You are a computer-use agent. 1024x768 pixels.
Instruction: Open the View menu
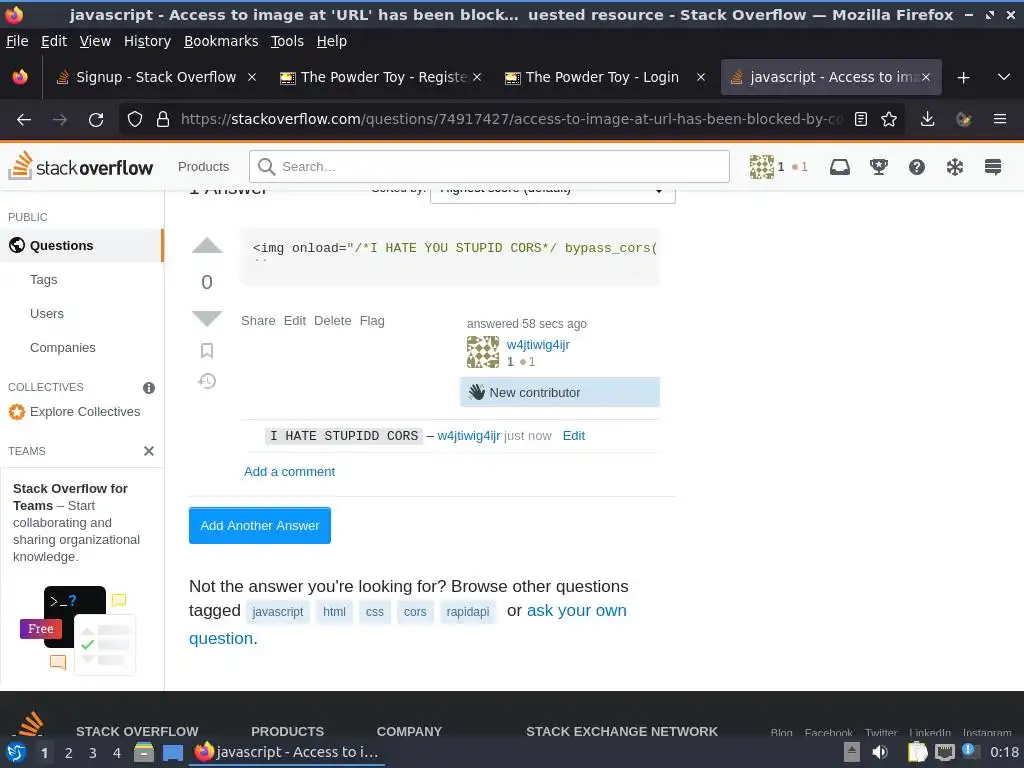[x=95, y=41]
